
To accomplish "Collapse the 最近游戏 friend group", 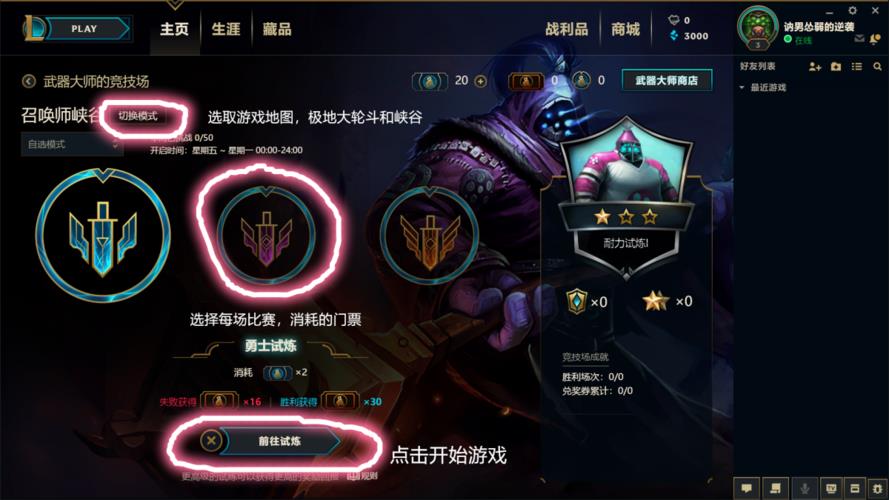I will 742,87.
